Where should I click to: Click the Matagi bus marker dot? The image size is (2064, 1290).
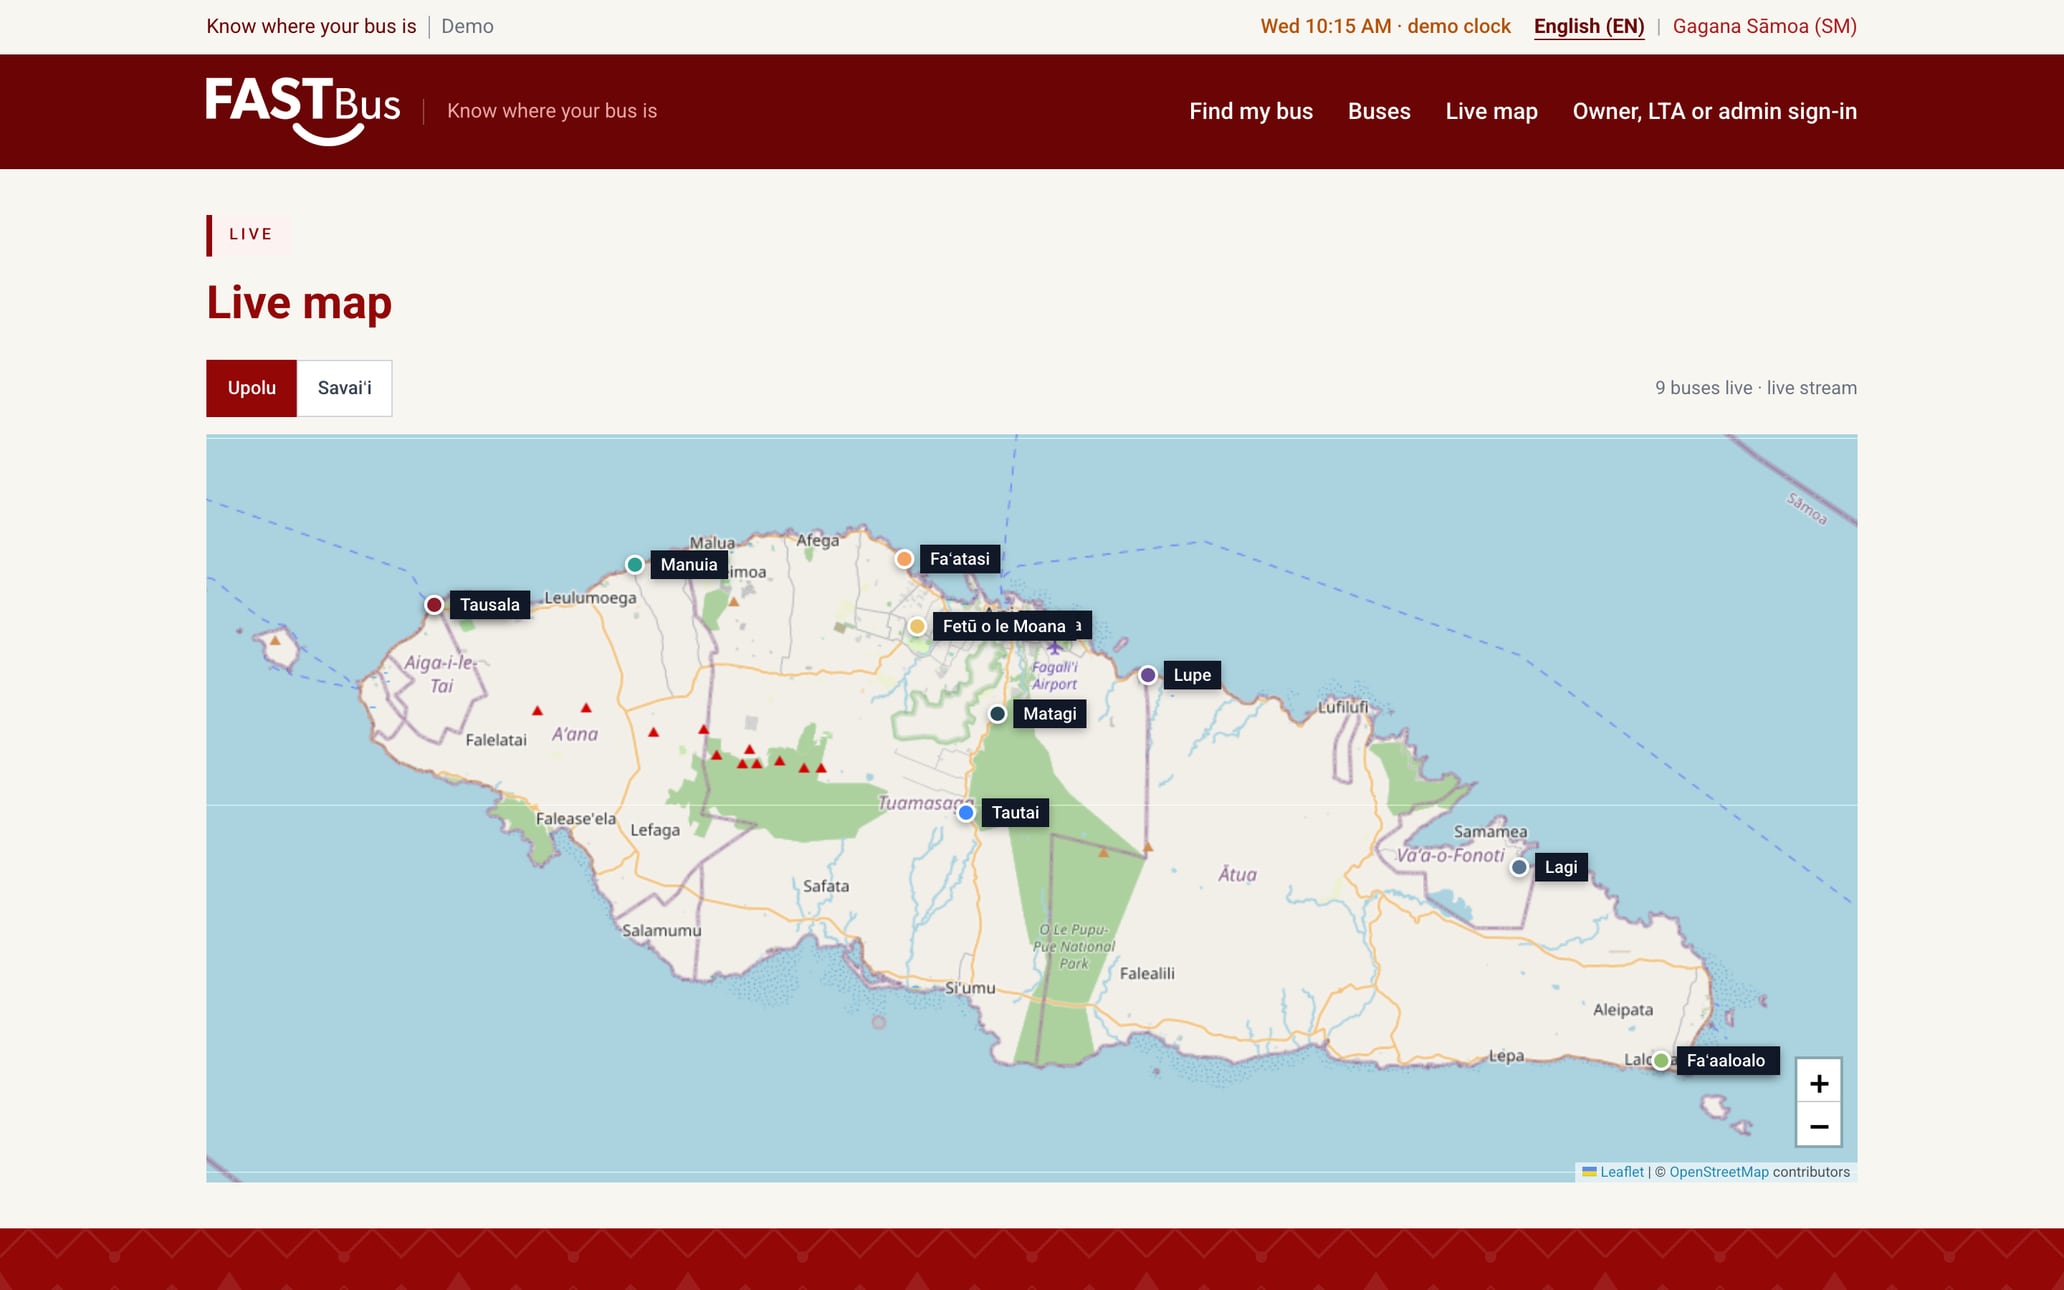pyautogui.click(x=997, y=714)
